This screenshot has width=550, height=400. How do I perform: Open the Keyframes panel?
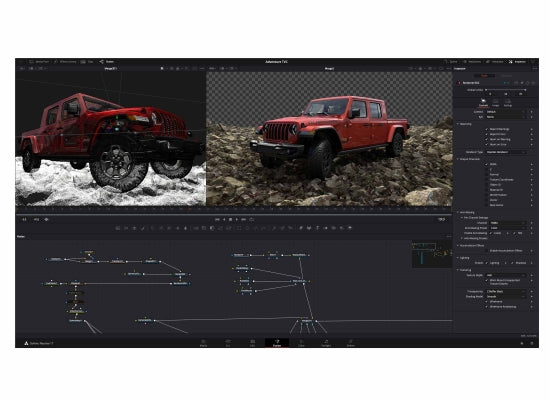pyautogui.click(x=472, y=61)
